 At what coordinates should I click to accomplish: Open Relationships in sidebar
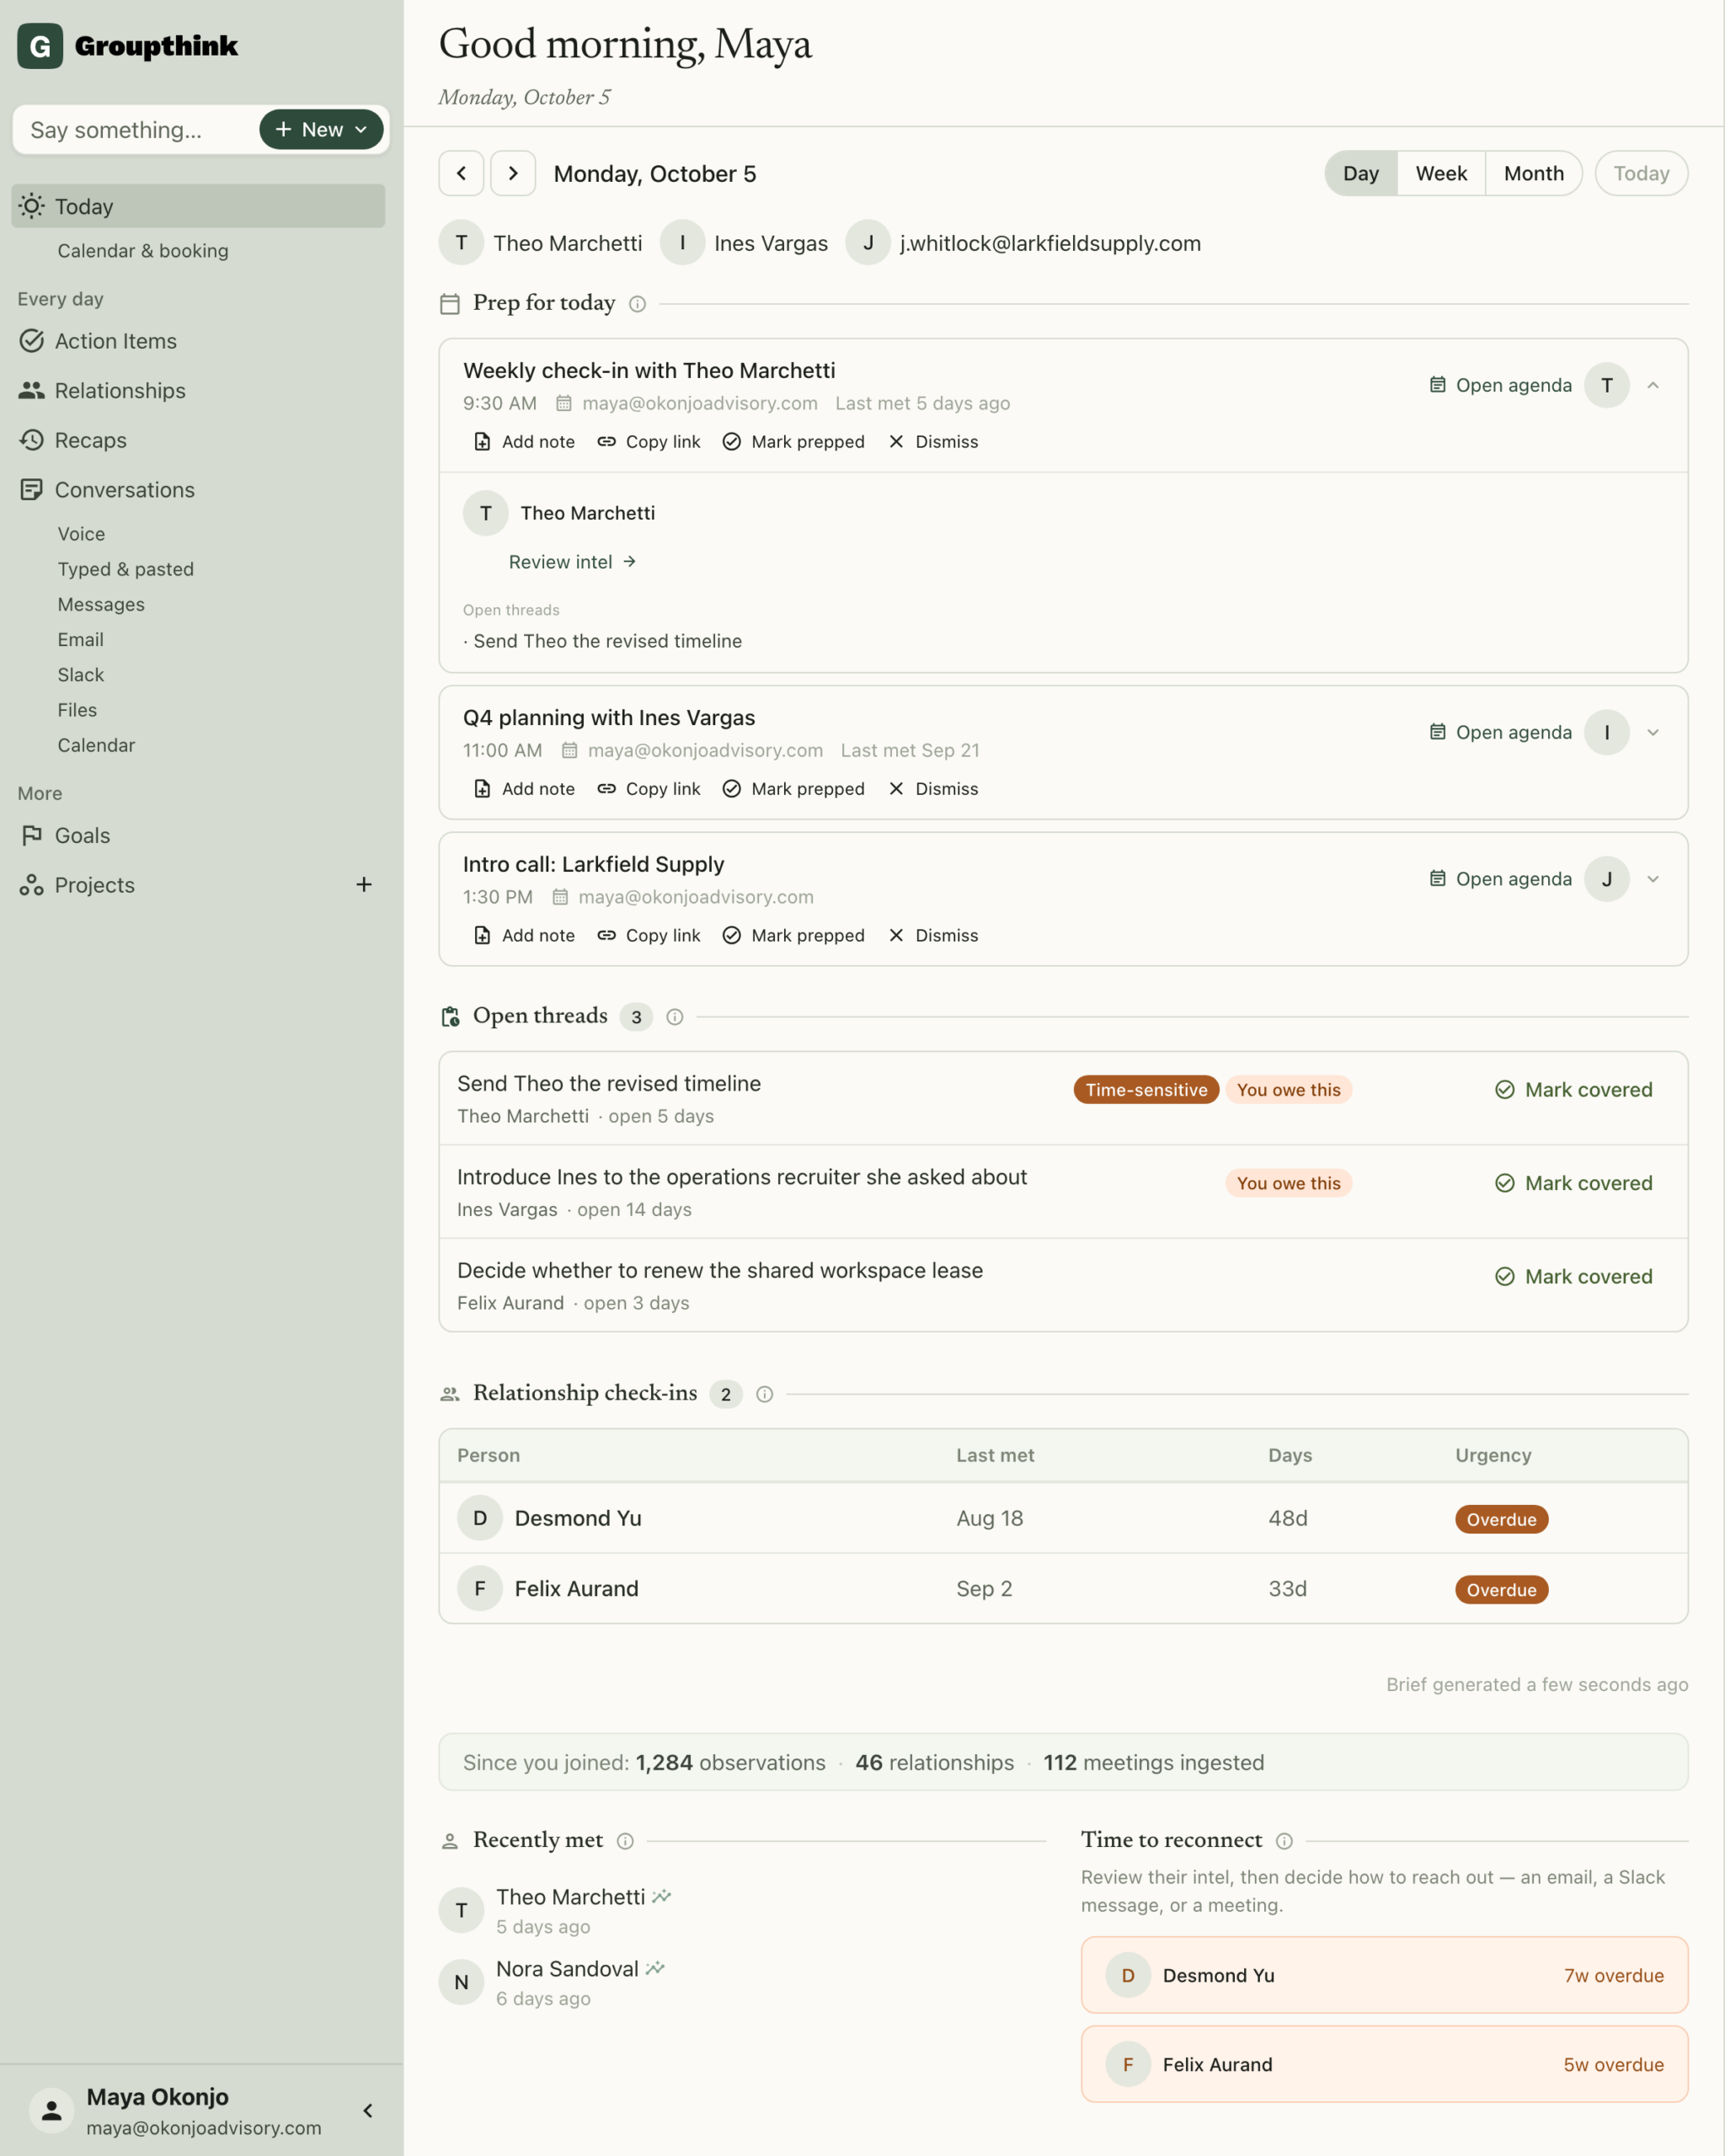point(198,391)
